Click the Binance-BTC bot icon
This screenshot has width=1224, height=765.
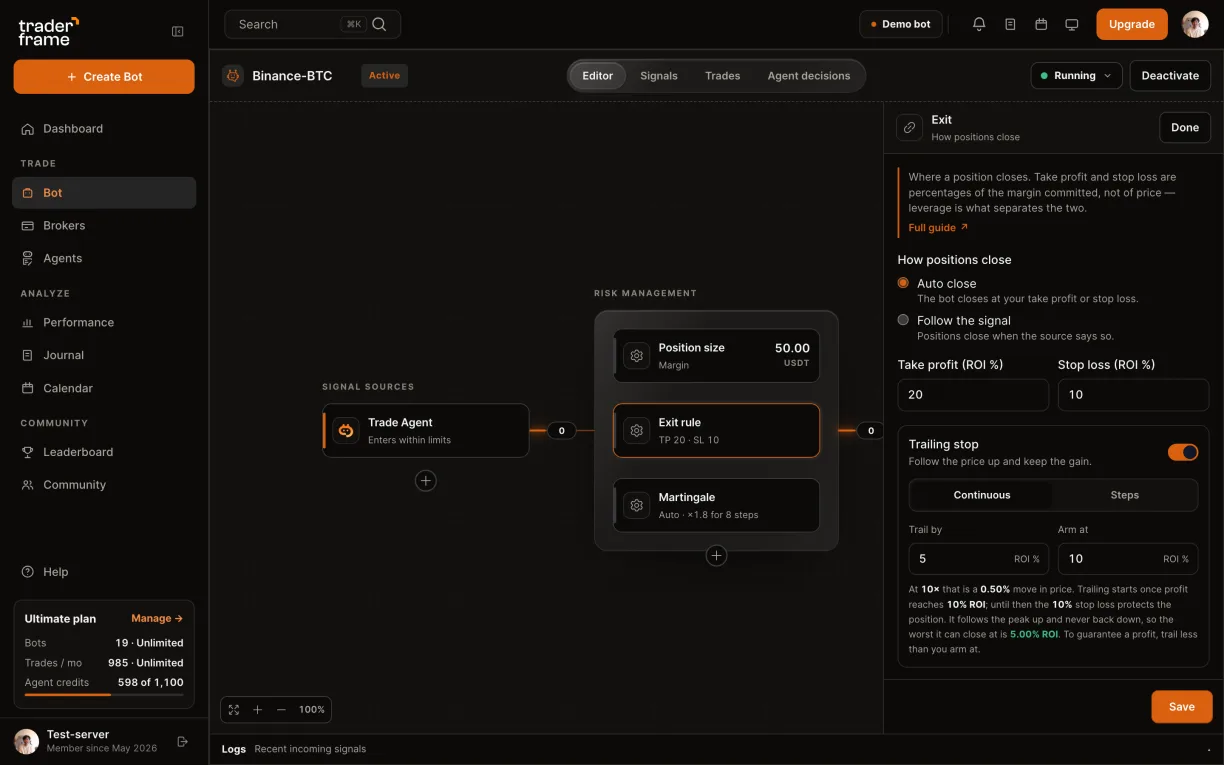tap(233, 75)
